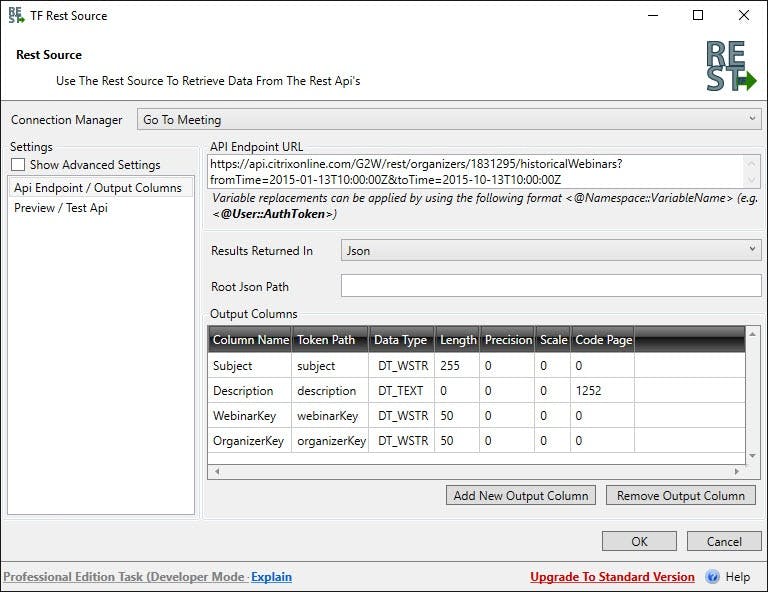This screenshot has width=768, height=592.
Task: Open the Connection Manager dropdown
Action: point(448,120)
